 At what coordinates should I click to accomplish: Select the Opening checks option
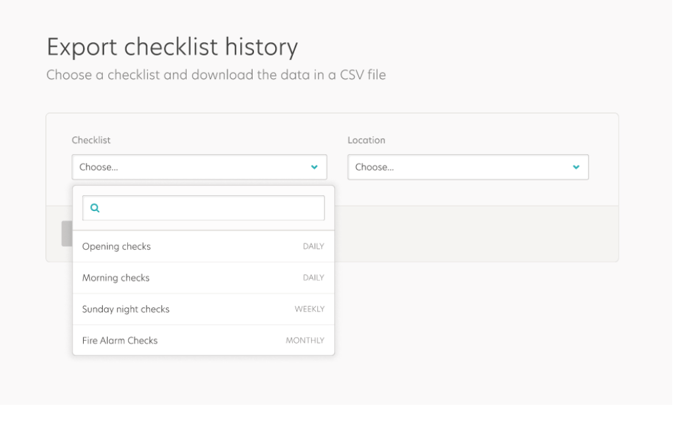click(x=204, y=247)
